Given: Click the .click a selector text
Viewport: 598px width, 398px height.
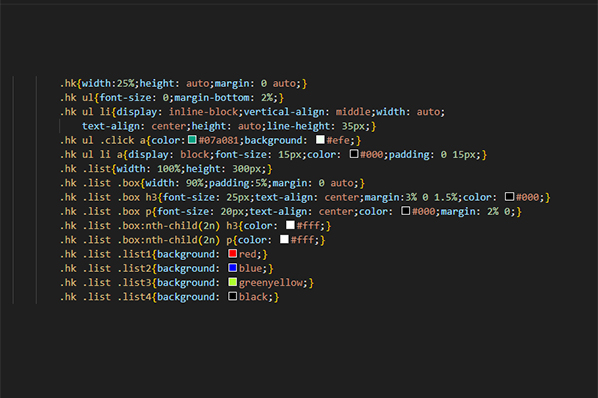Looking at the screenshot, I should [x=123, y=140].
